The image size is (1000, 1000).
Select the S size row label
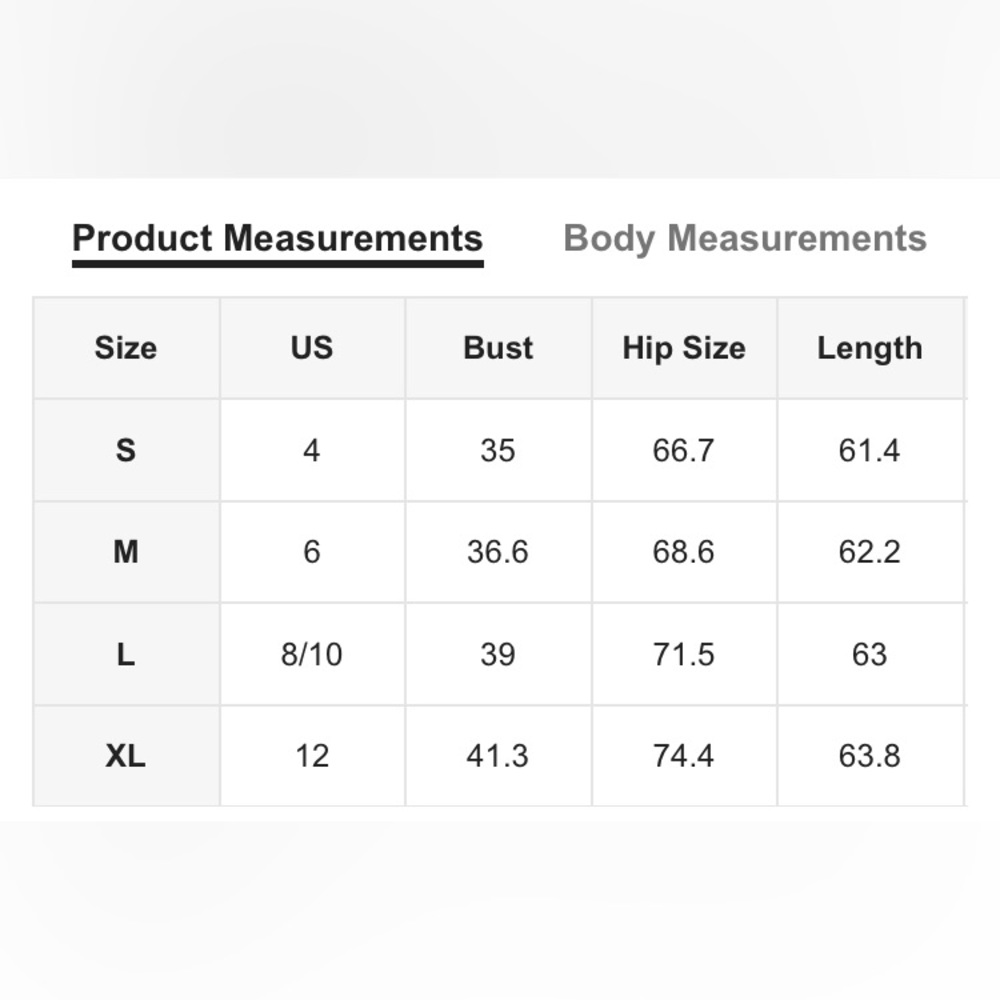click(x=126, y=450)
